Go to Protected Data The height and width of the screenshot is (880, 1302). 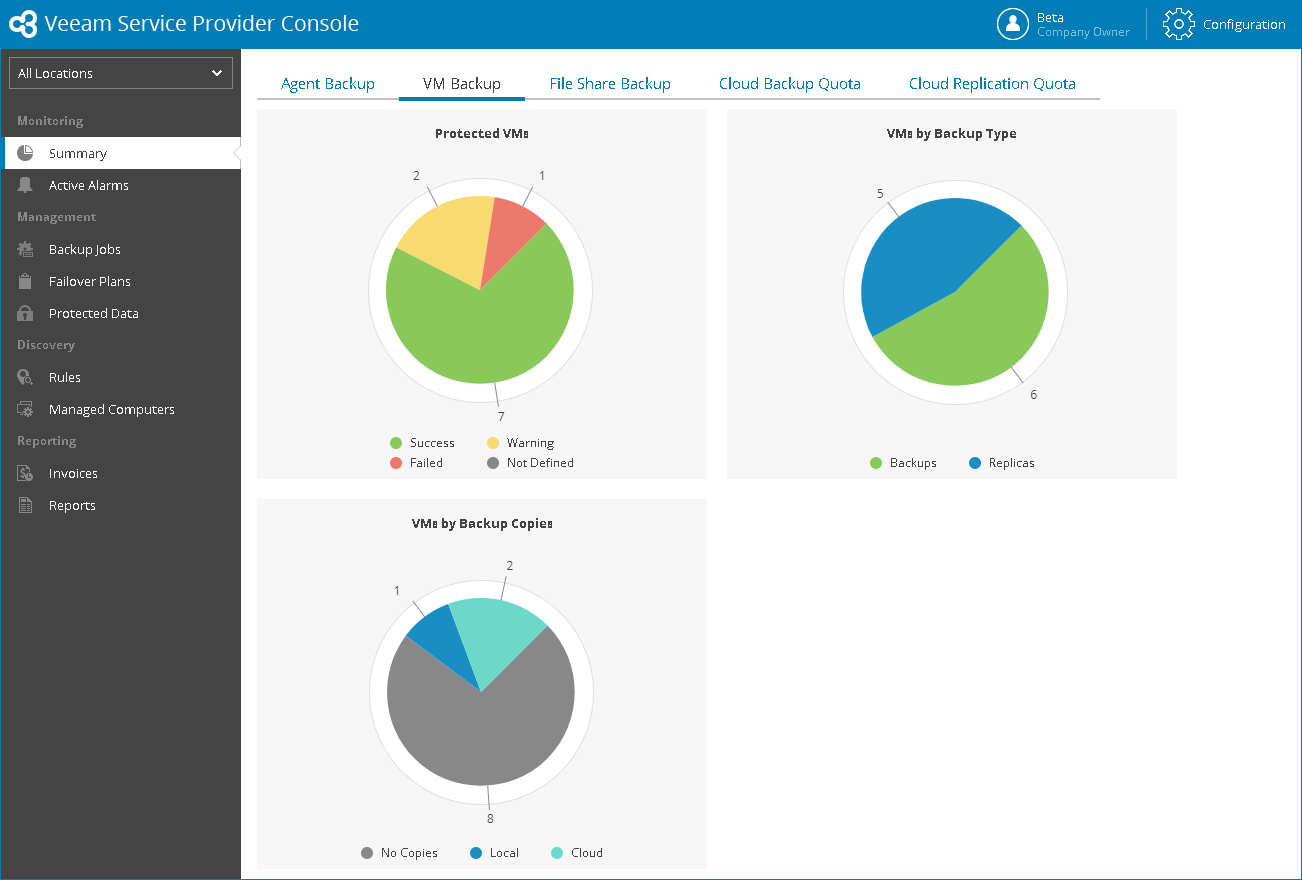pos(121,313)
